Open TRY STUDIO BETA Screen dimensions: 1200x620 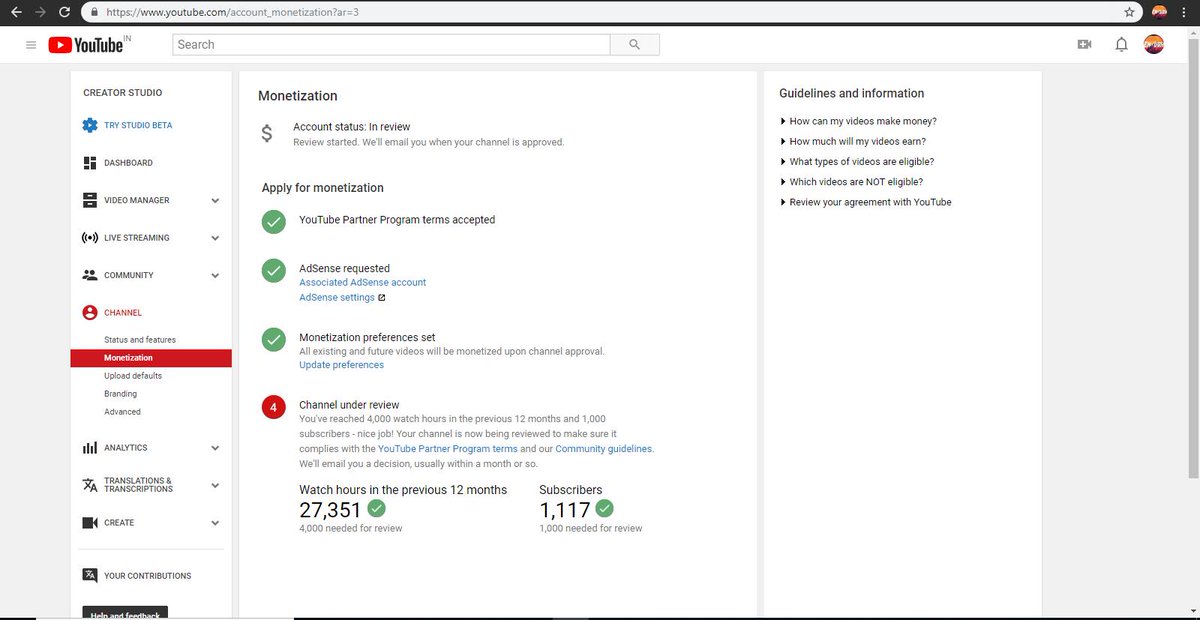click(x=138, y=126)
